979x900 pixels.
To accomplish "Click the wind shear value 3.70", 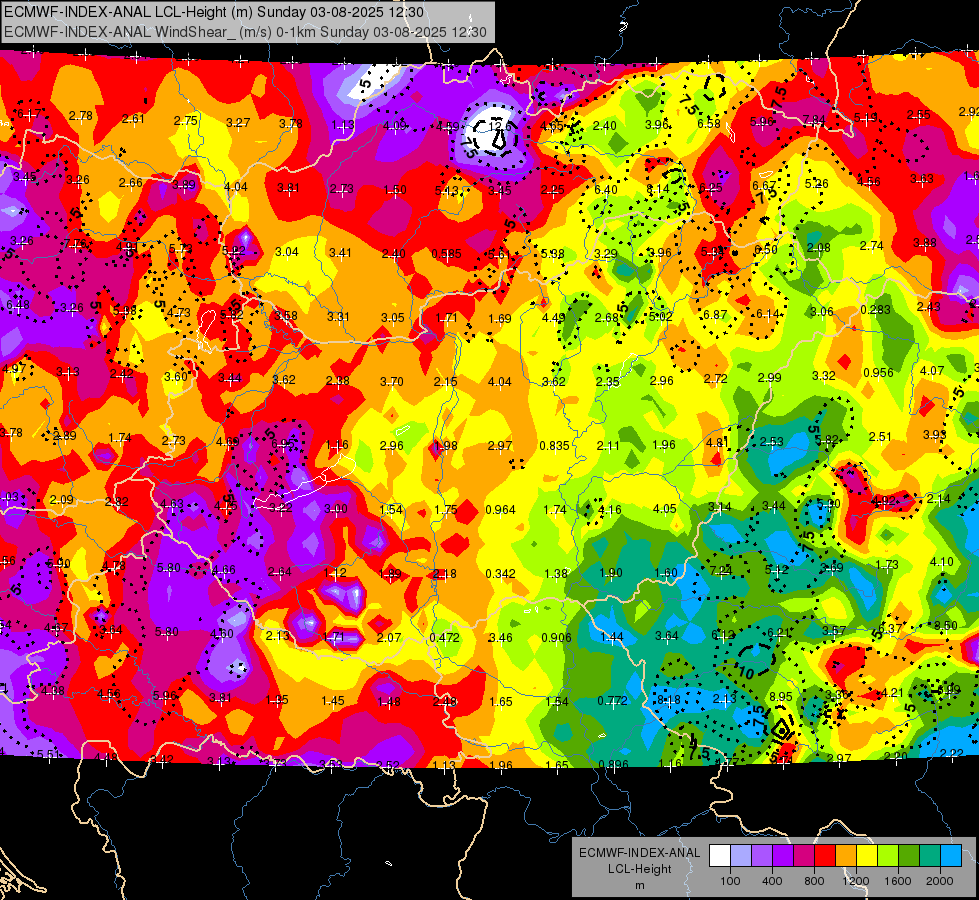I will [392, 381].
